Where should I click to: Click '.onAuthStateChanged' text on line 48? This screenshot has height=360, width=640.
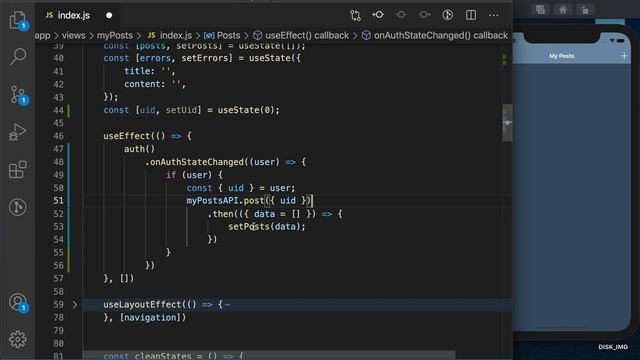pos(194,162)
